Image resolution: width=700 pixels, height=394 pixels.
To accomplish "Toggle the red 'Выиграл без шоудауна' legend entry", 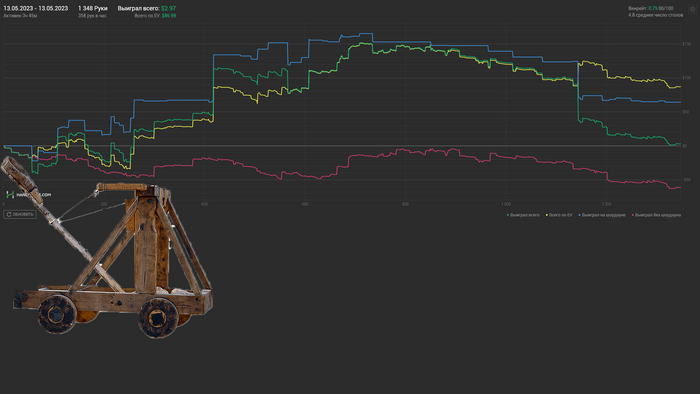I will [x=656, y=215].
